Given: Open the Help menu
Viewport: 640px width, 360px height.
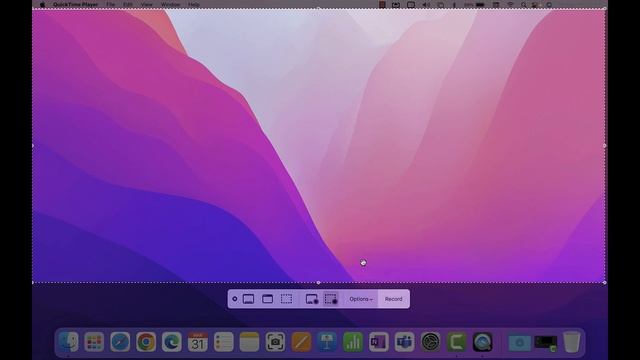Looking at the screenshot, I should point(194,5).
